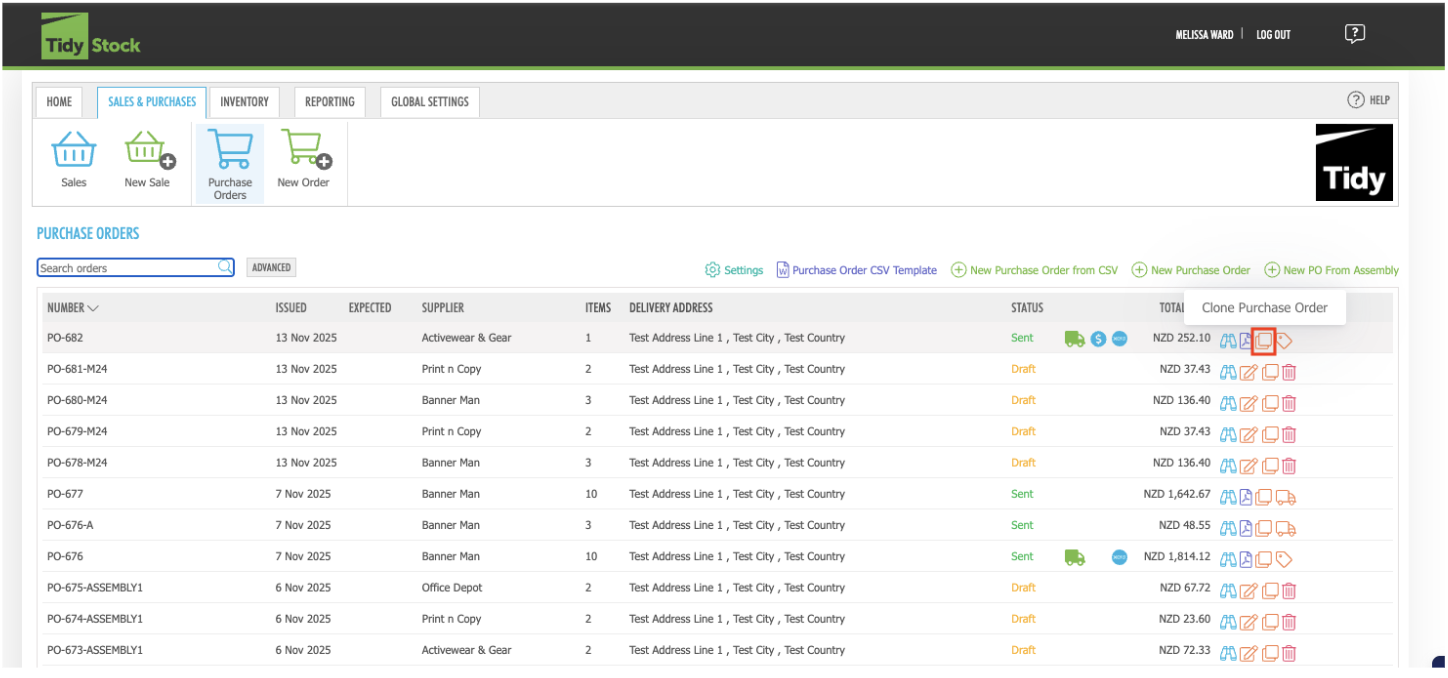Click the Tidy company logo thumbnail
This screenshot has width=1448, height=678.
1354,162
